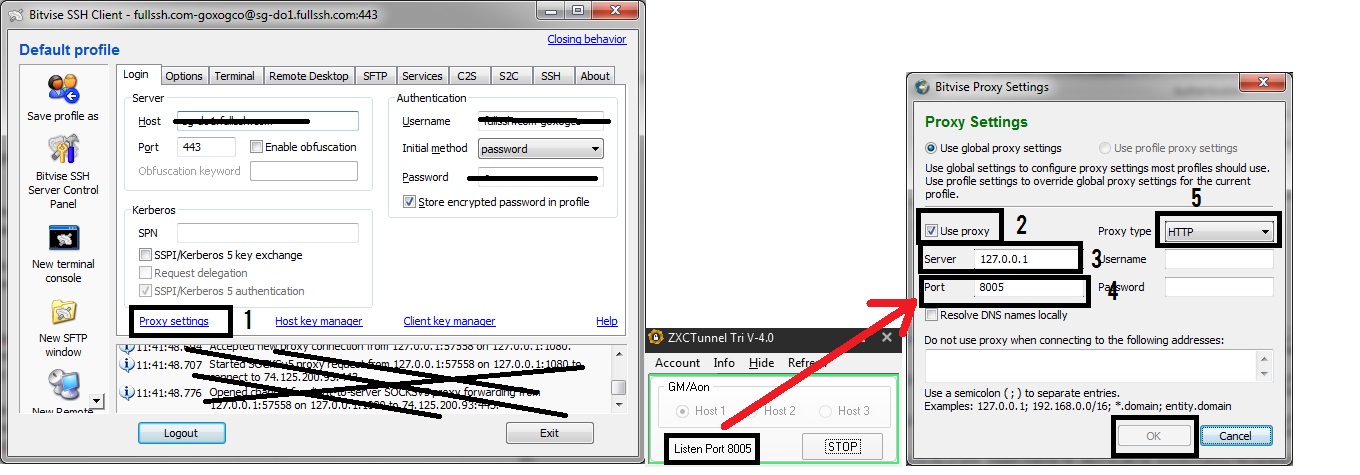Click the log panel scrollbar
Screen dimensions: 1360x475
[619, 377]
